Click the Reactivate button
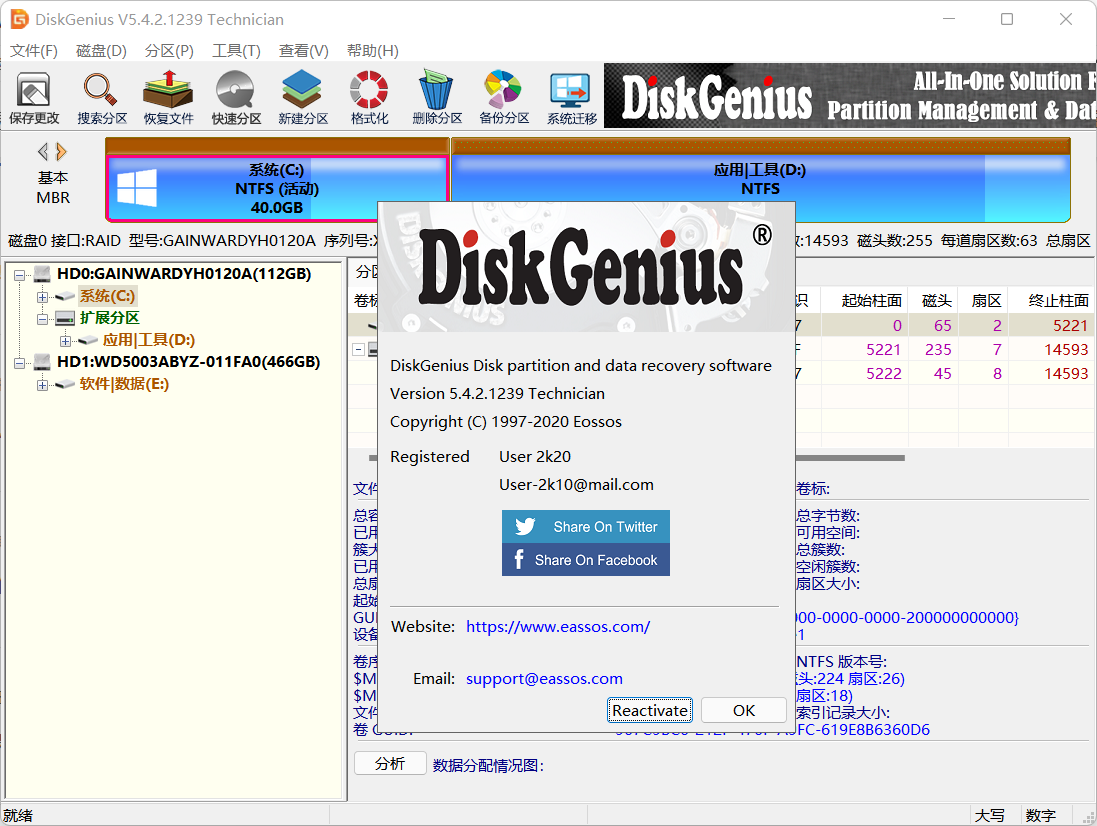Viewport: 1097px width, 826px height. click(x=650, y=711)
